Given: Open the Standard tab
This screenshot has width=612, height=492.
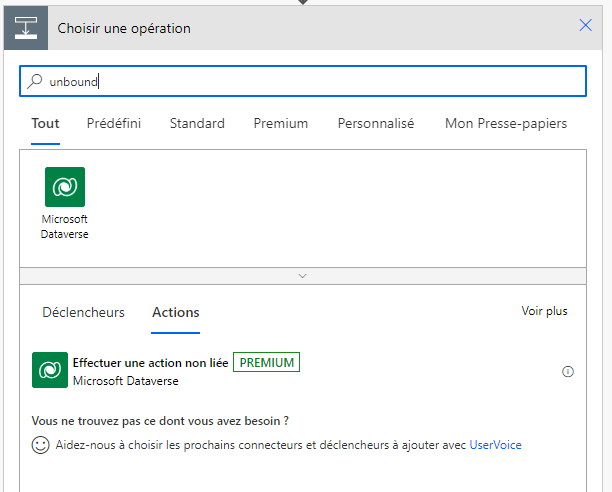Looking at the screenshot, I should [x=197, y=124].
